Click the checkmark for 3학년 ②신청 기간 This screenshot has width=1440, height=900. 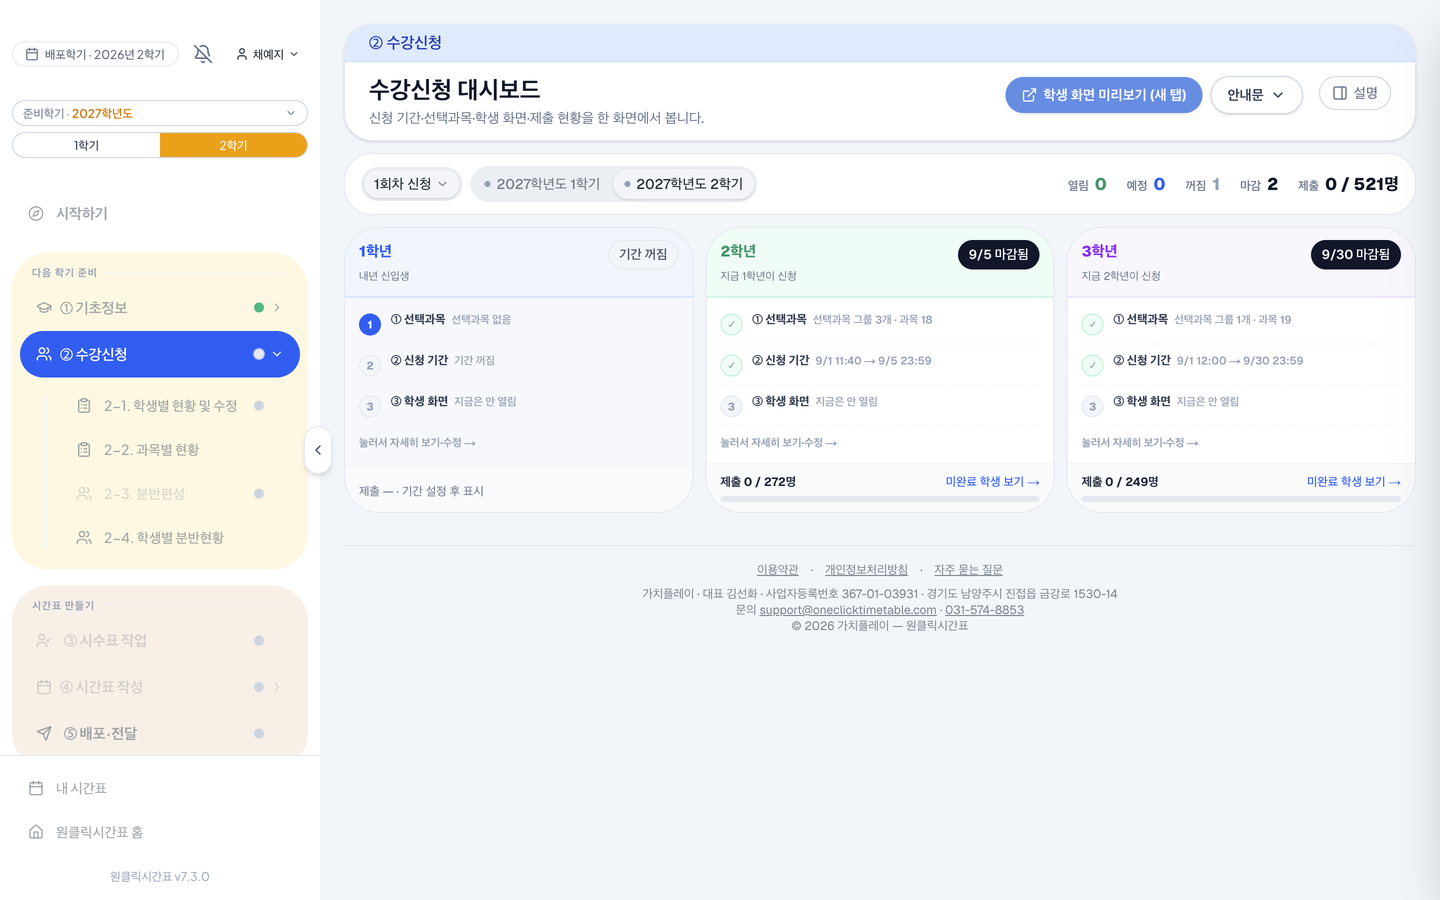click(x=1092, y=365)
